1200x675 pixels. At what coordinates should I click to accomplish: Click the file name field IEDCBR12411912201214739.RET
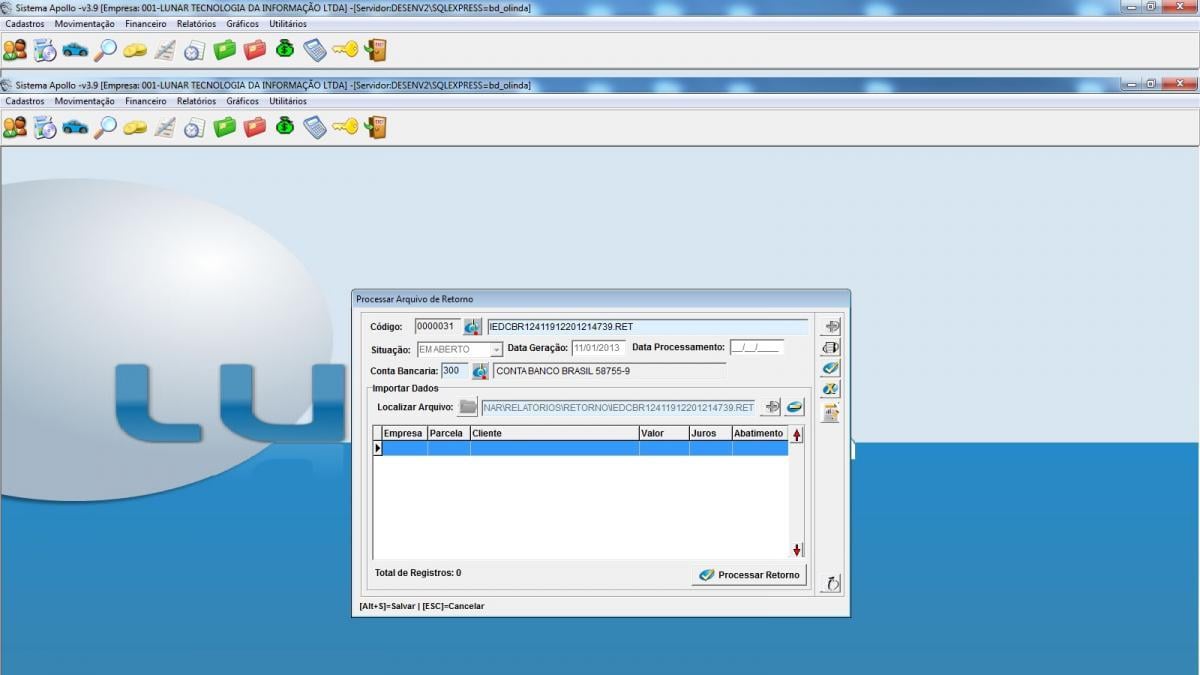point(647,327)
